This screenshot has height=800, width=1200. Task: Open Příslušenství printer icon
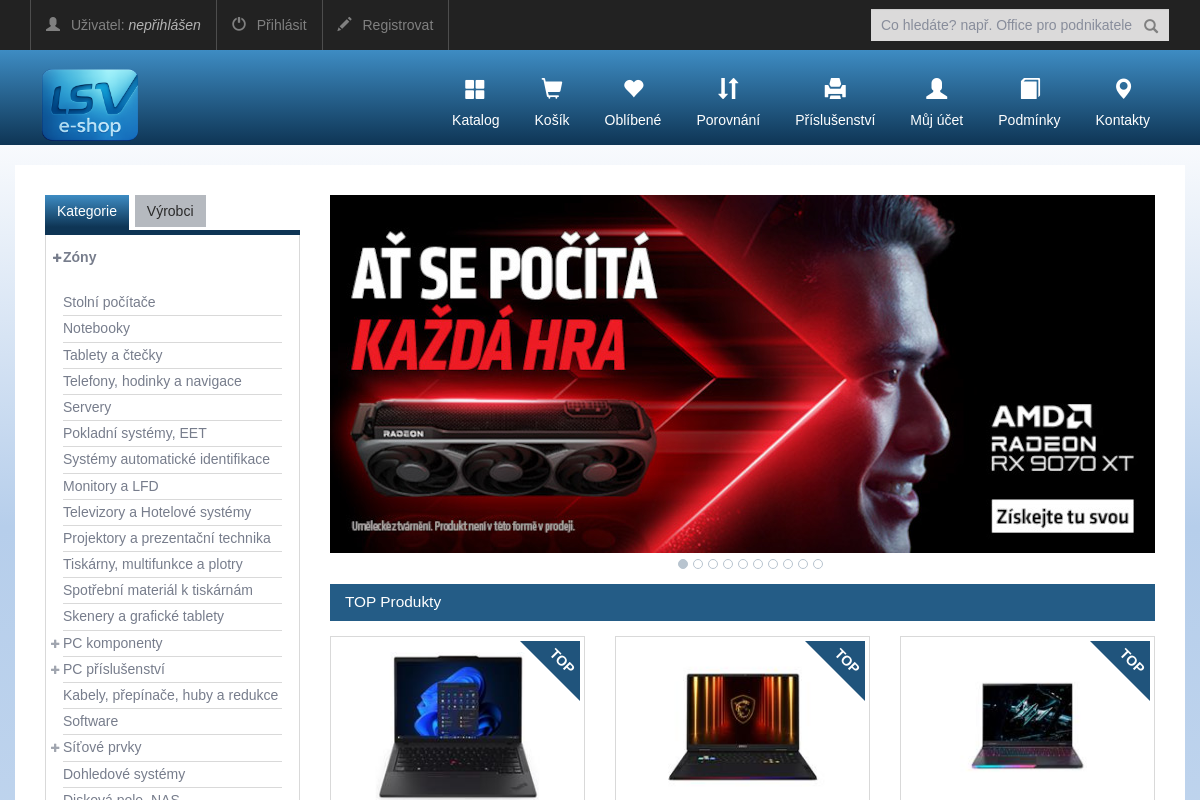pos(835,89)
